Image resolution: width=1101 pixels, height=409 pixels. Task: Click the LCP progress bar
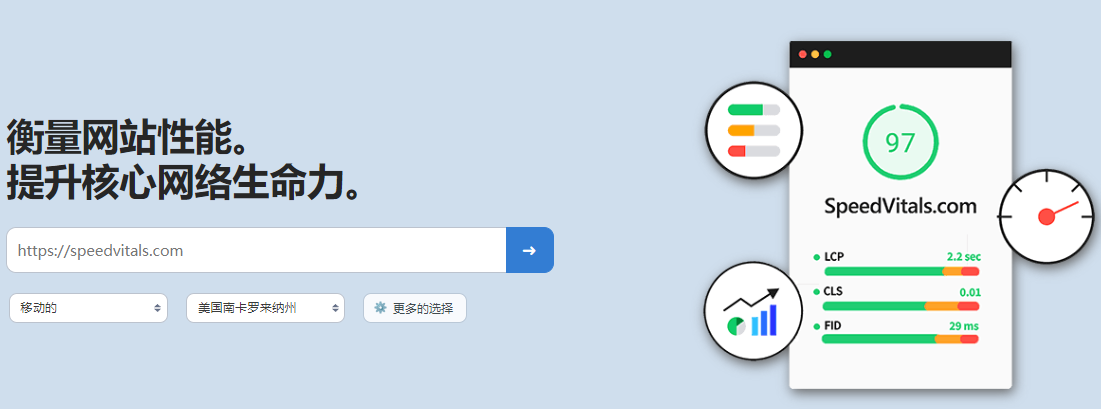click(x=901, y=271)
